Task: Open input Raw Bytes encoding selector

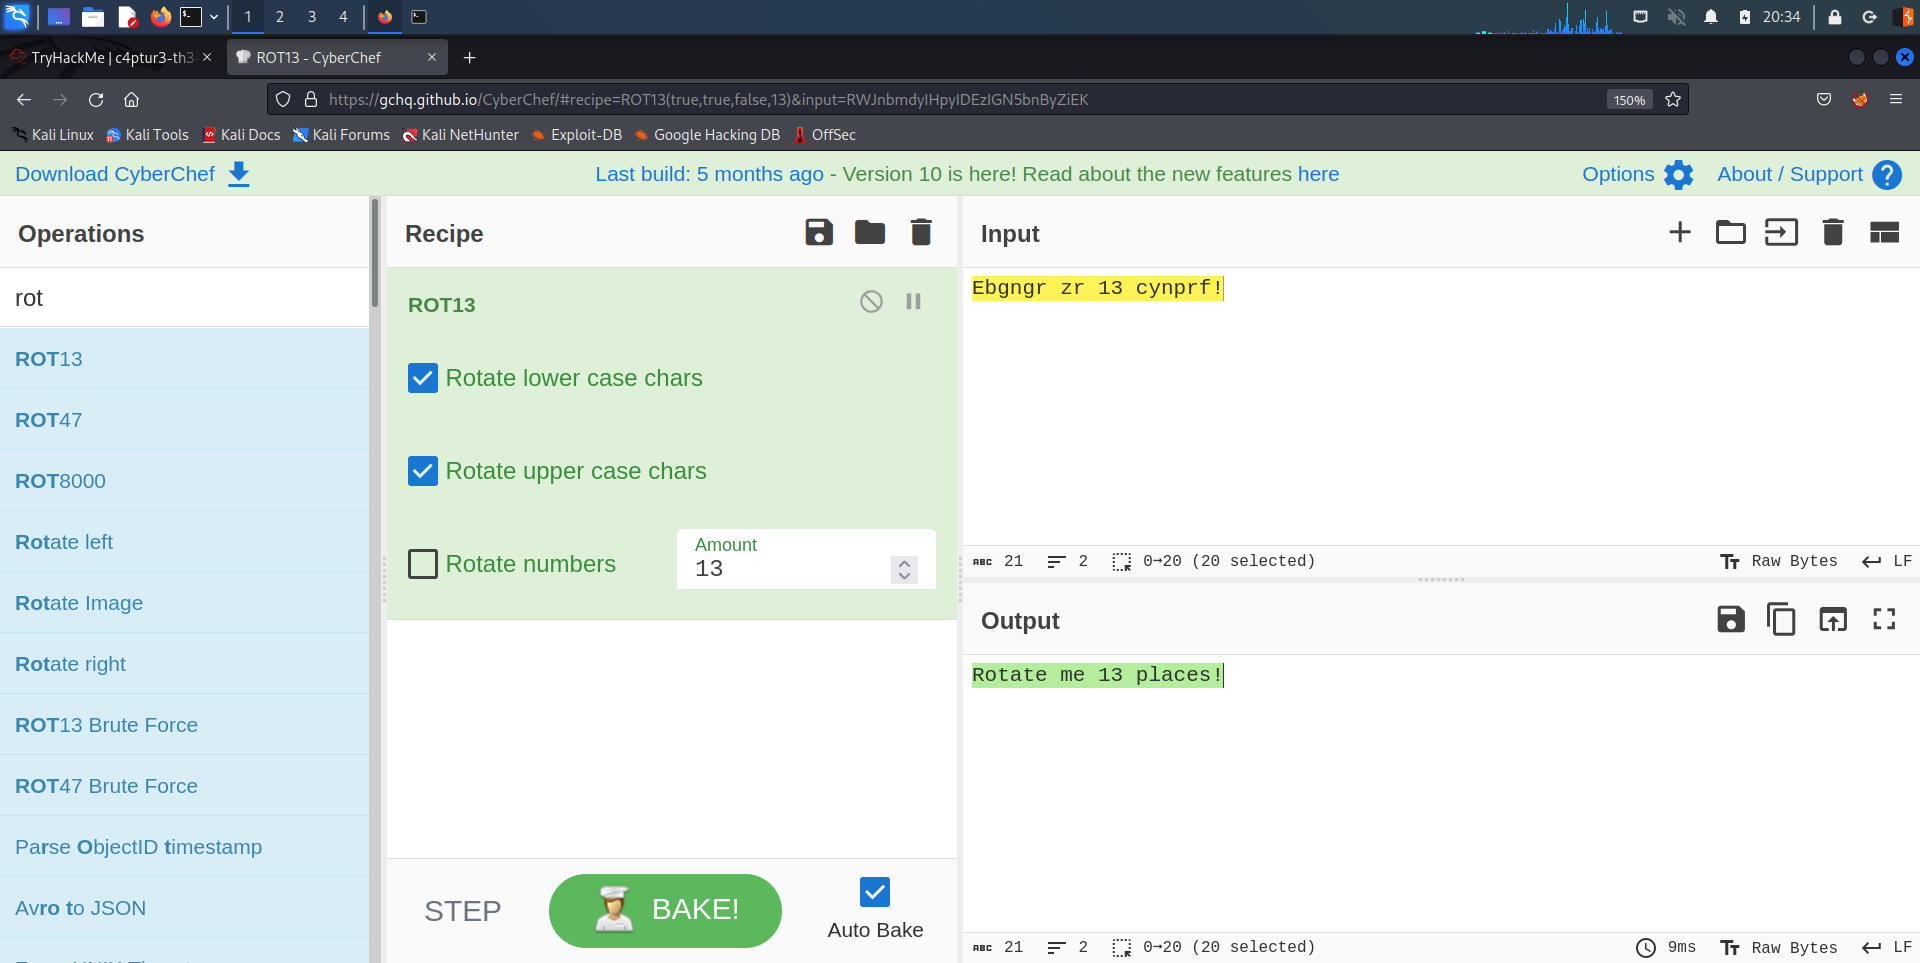Action: point(1779,561)
